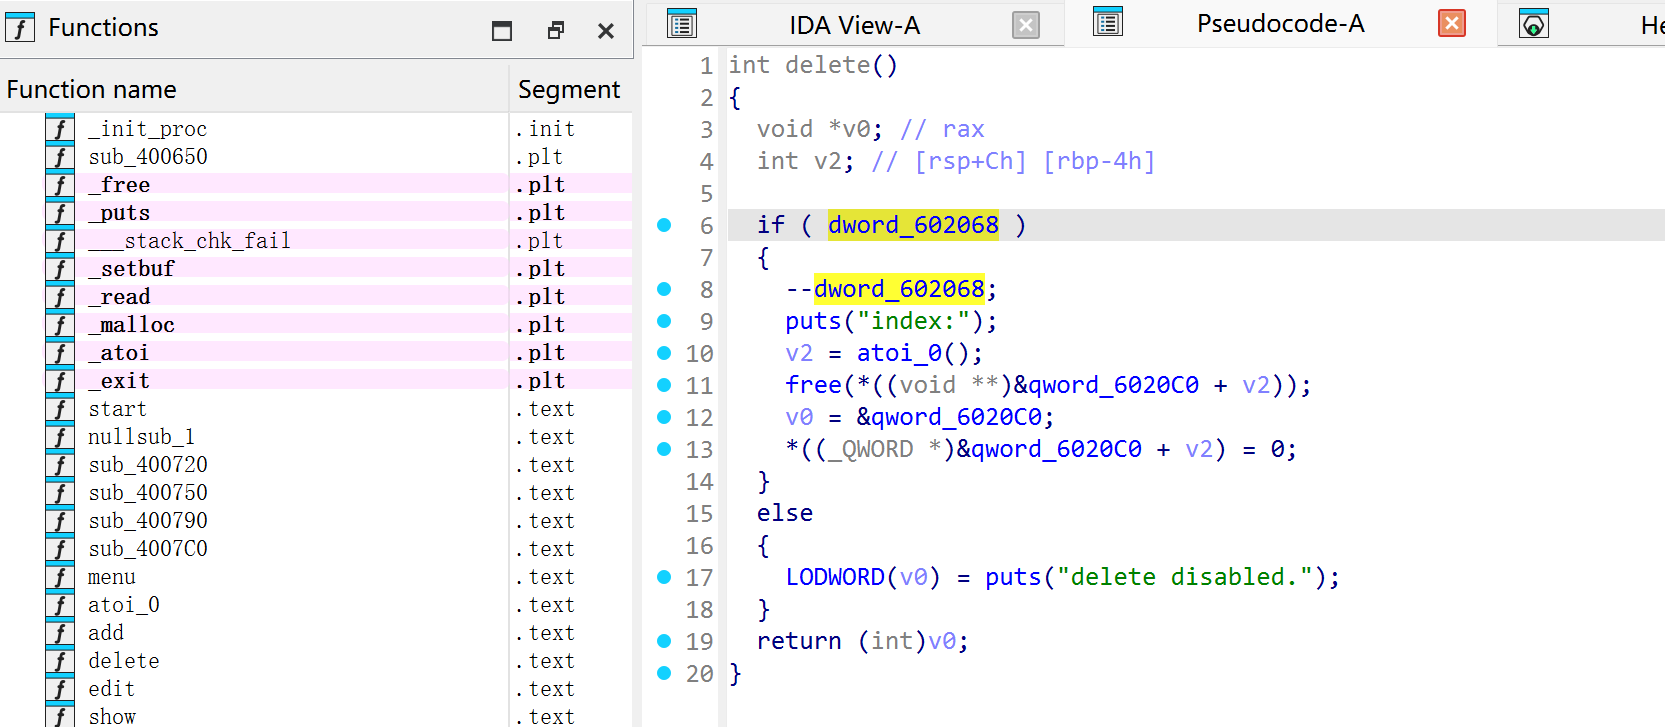
Task: Click the function icon beside _setbuf
Action: (x=60, y=269)
